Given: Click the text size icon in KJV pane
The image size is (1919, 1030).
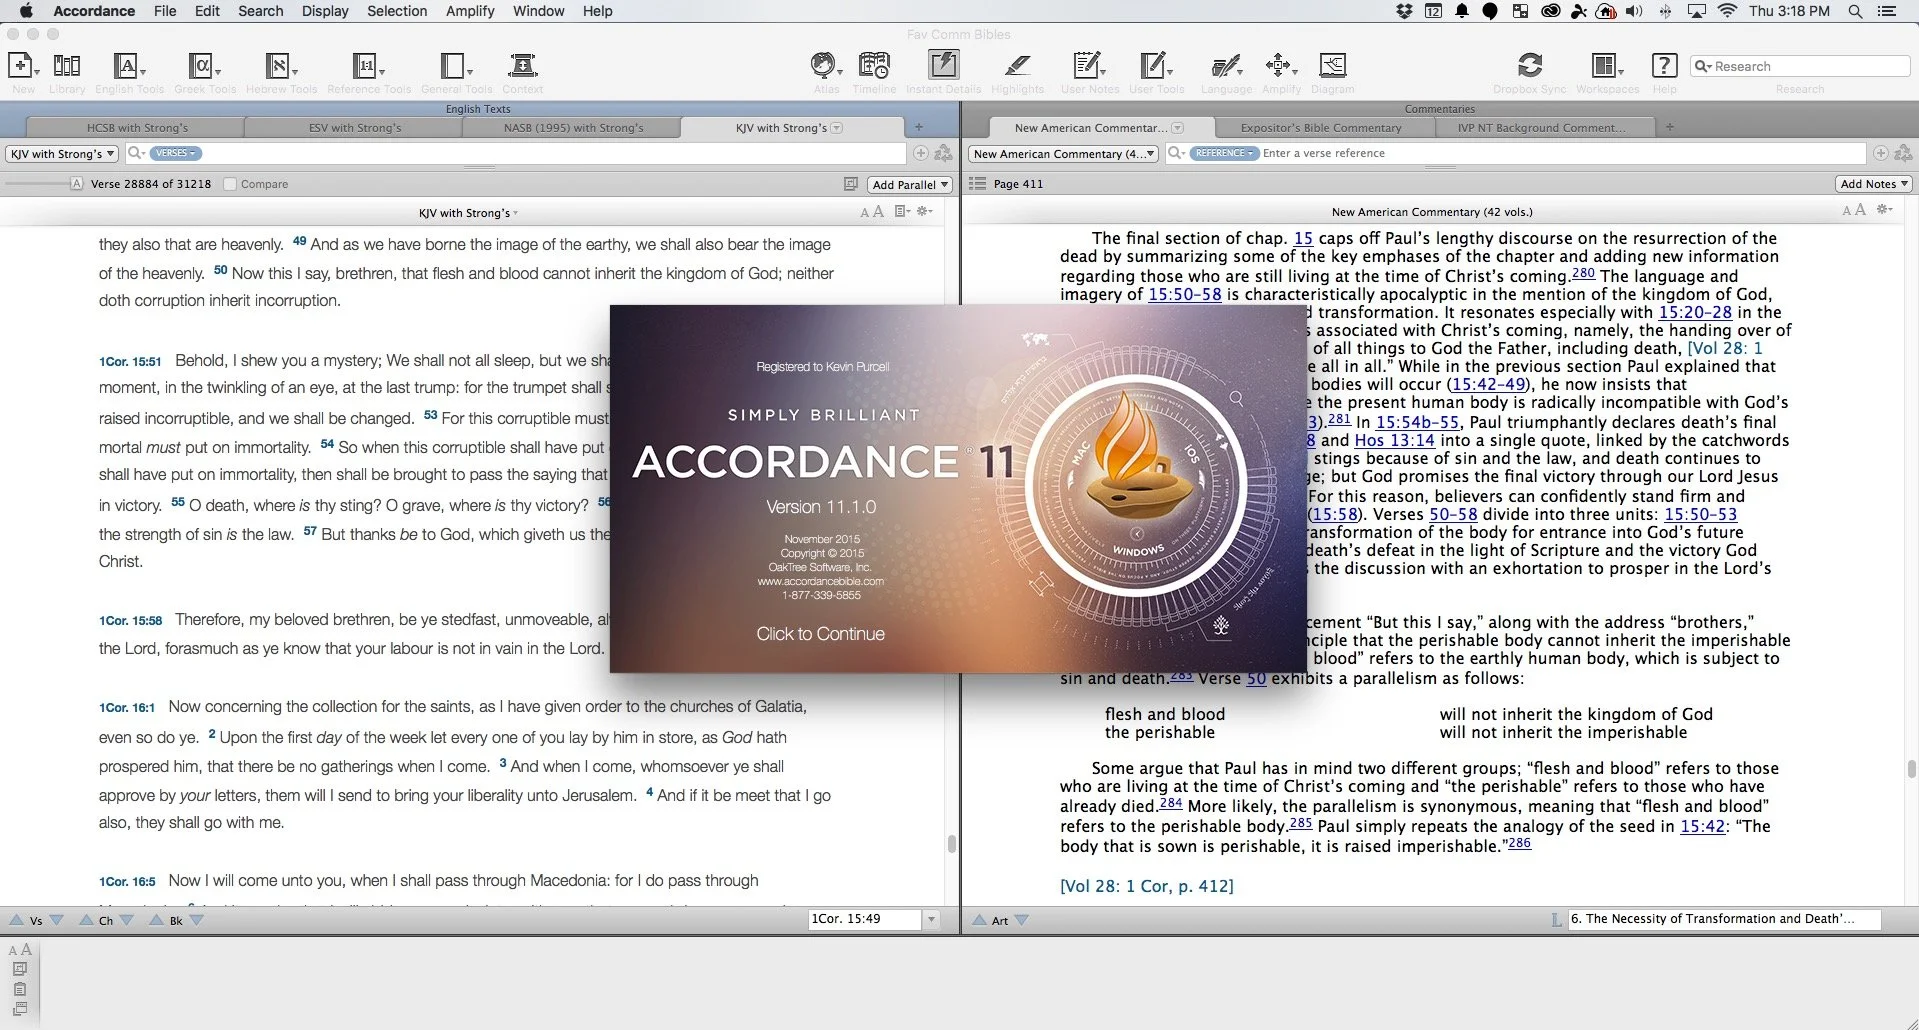Looking at the screenshot, I should point(872,212).
